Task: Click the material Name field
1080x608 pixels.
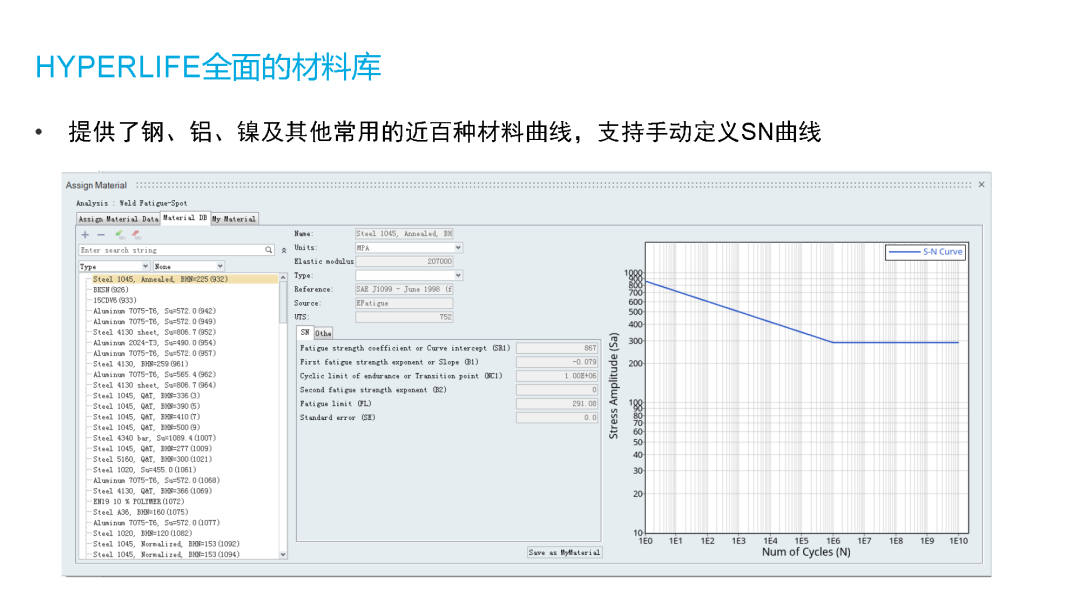Action: (x=404, y=234)
